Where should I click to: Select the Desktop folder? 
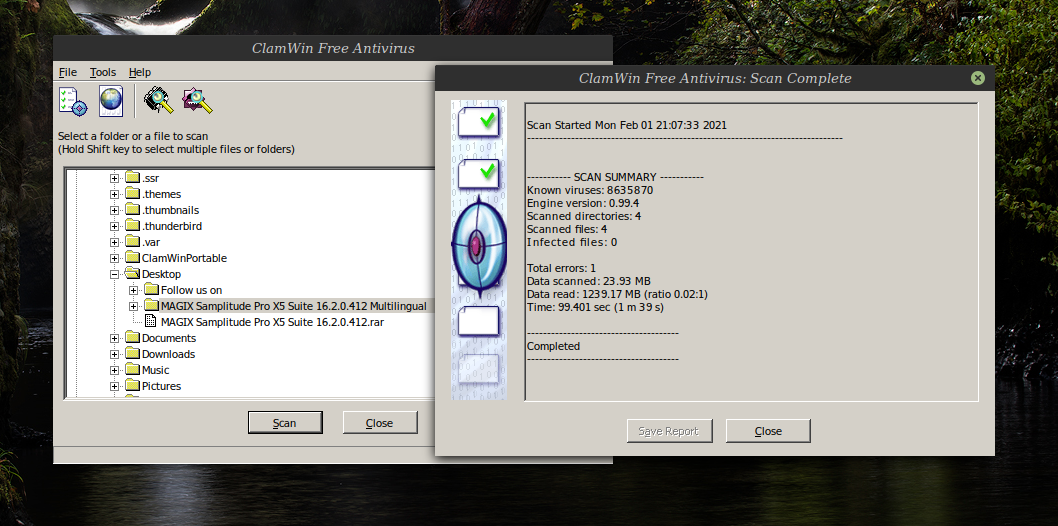tap(161, 274)
